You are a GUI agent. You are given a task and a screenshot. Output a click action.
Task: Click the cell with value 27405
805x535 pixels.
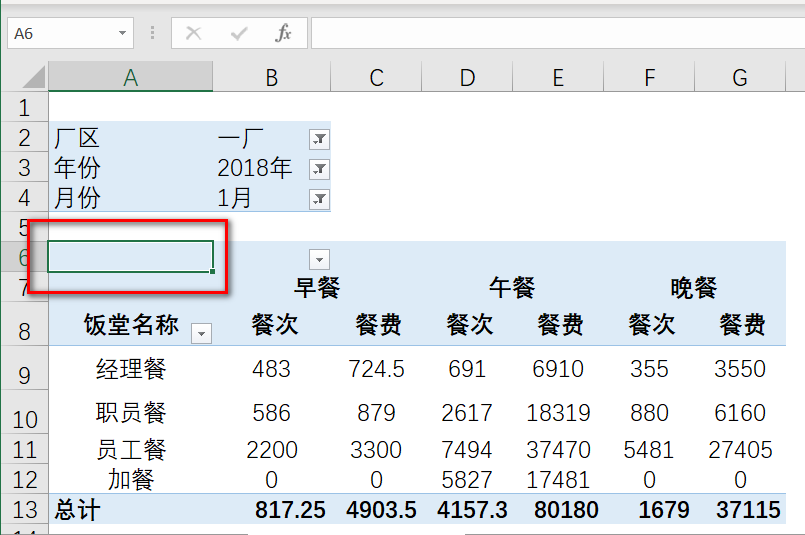[740, 450]
